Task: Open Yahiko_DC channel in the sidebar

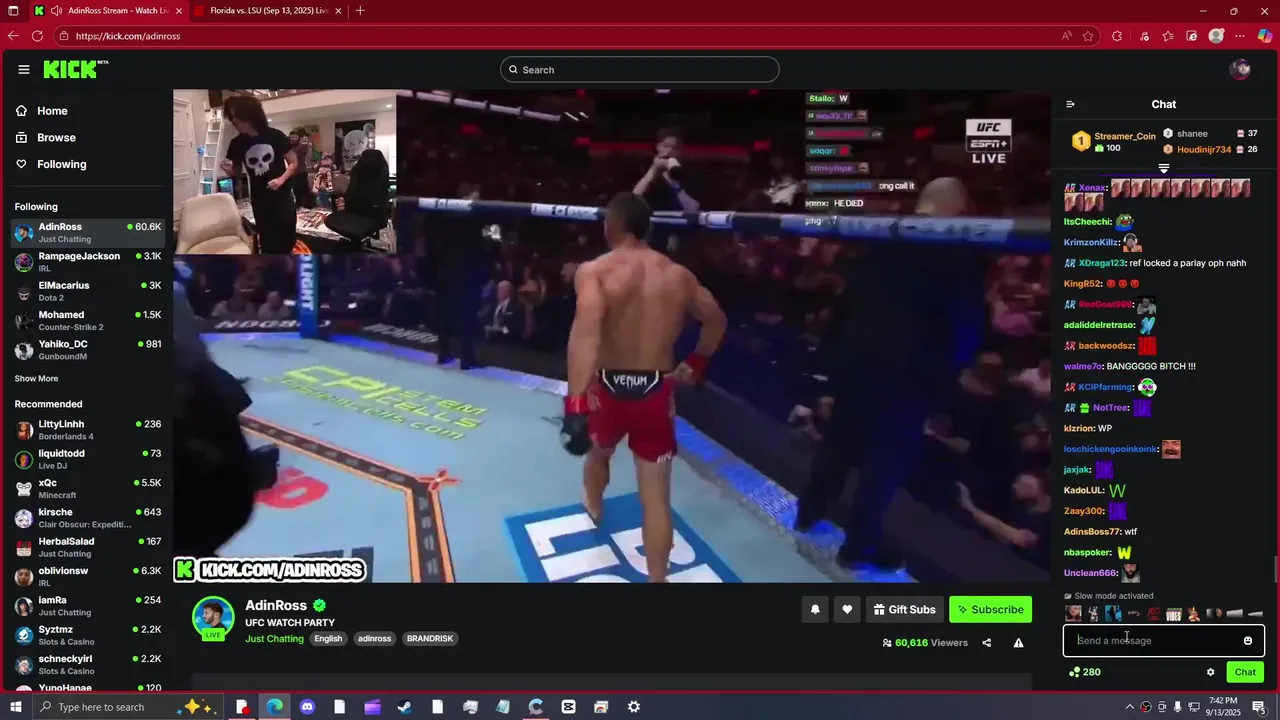Action: pyautogui.click(x=88, y=350)
